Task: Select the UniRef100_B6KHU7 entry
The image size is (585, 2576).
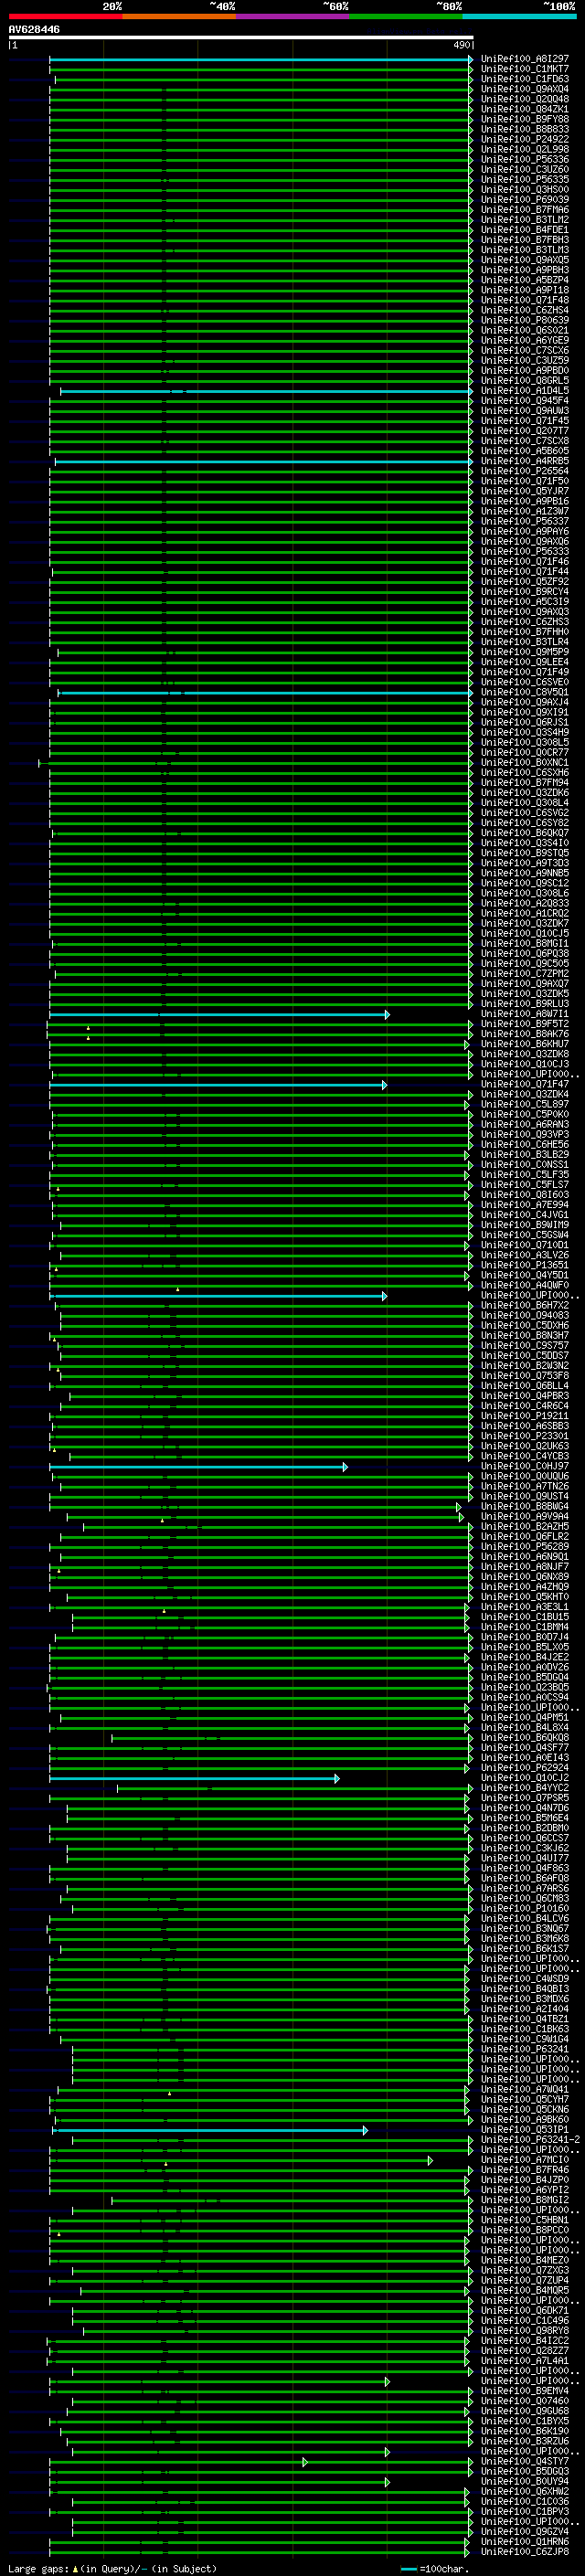Action: (524, 1043)
